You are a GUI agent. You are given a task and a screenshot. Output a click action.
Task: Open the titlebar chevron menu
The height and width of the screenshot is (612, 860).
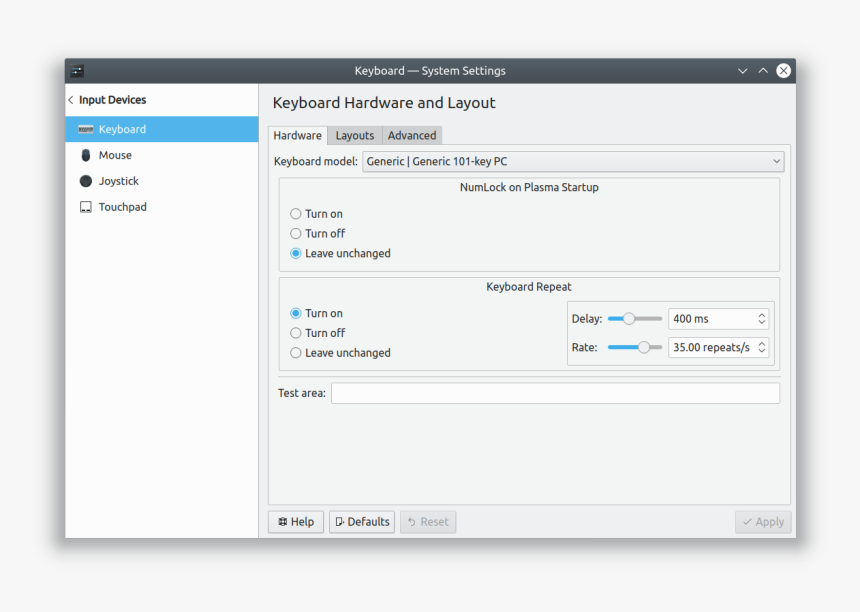point(742,71)
